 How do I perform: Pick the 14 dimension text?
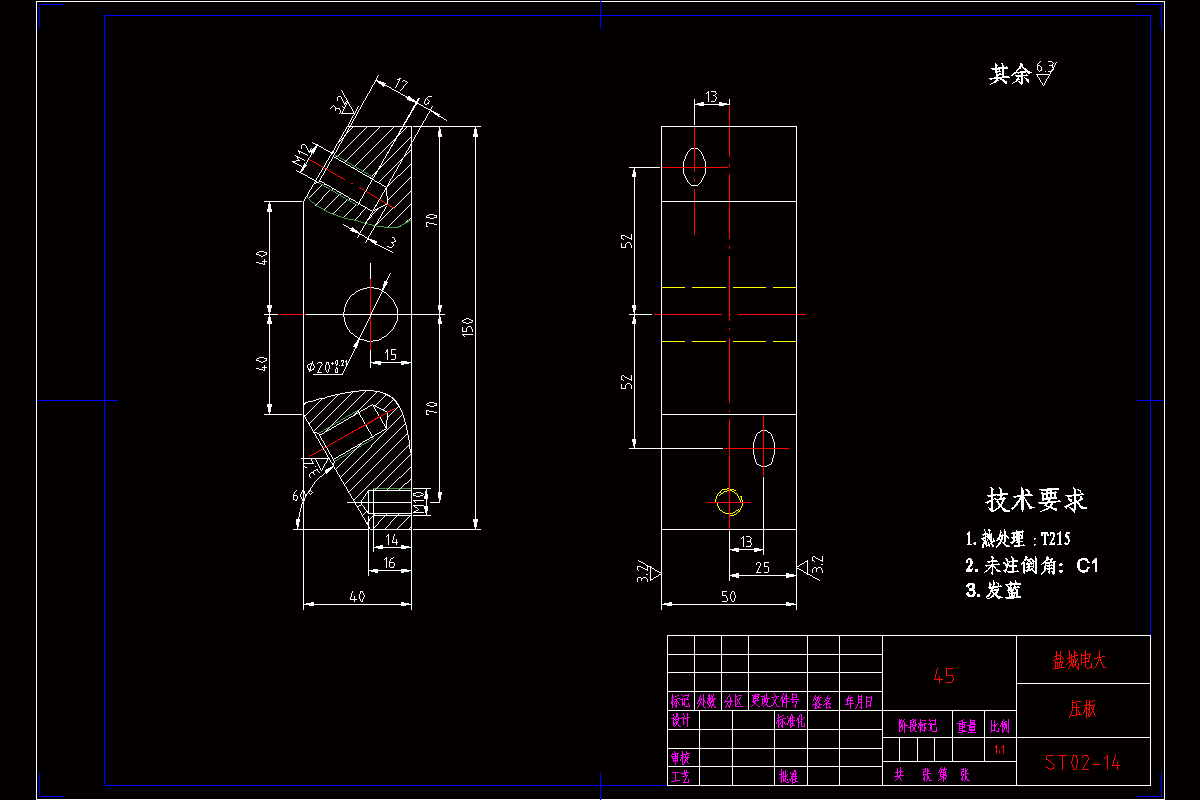[390, 541]
